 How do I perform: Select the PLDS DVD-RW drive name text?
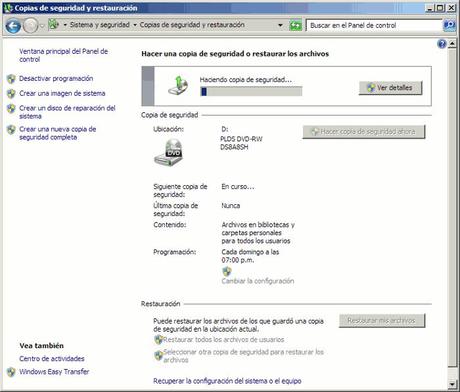click(x=241, y=143)
